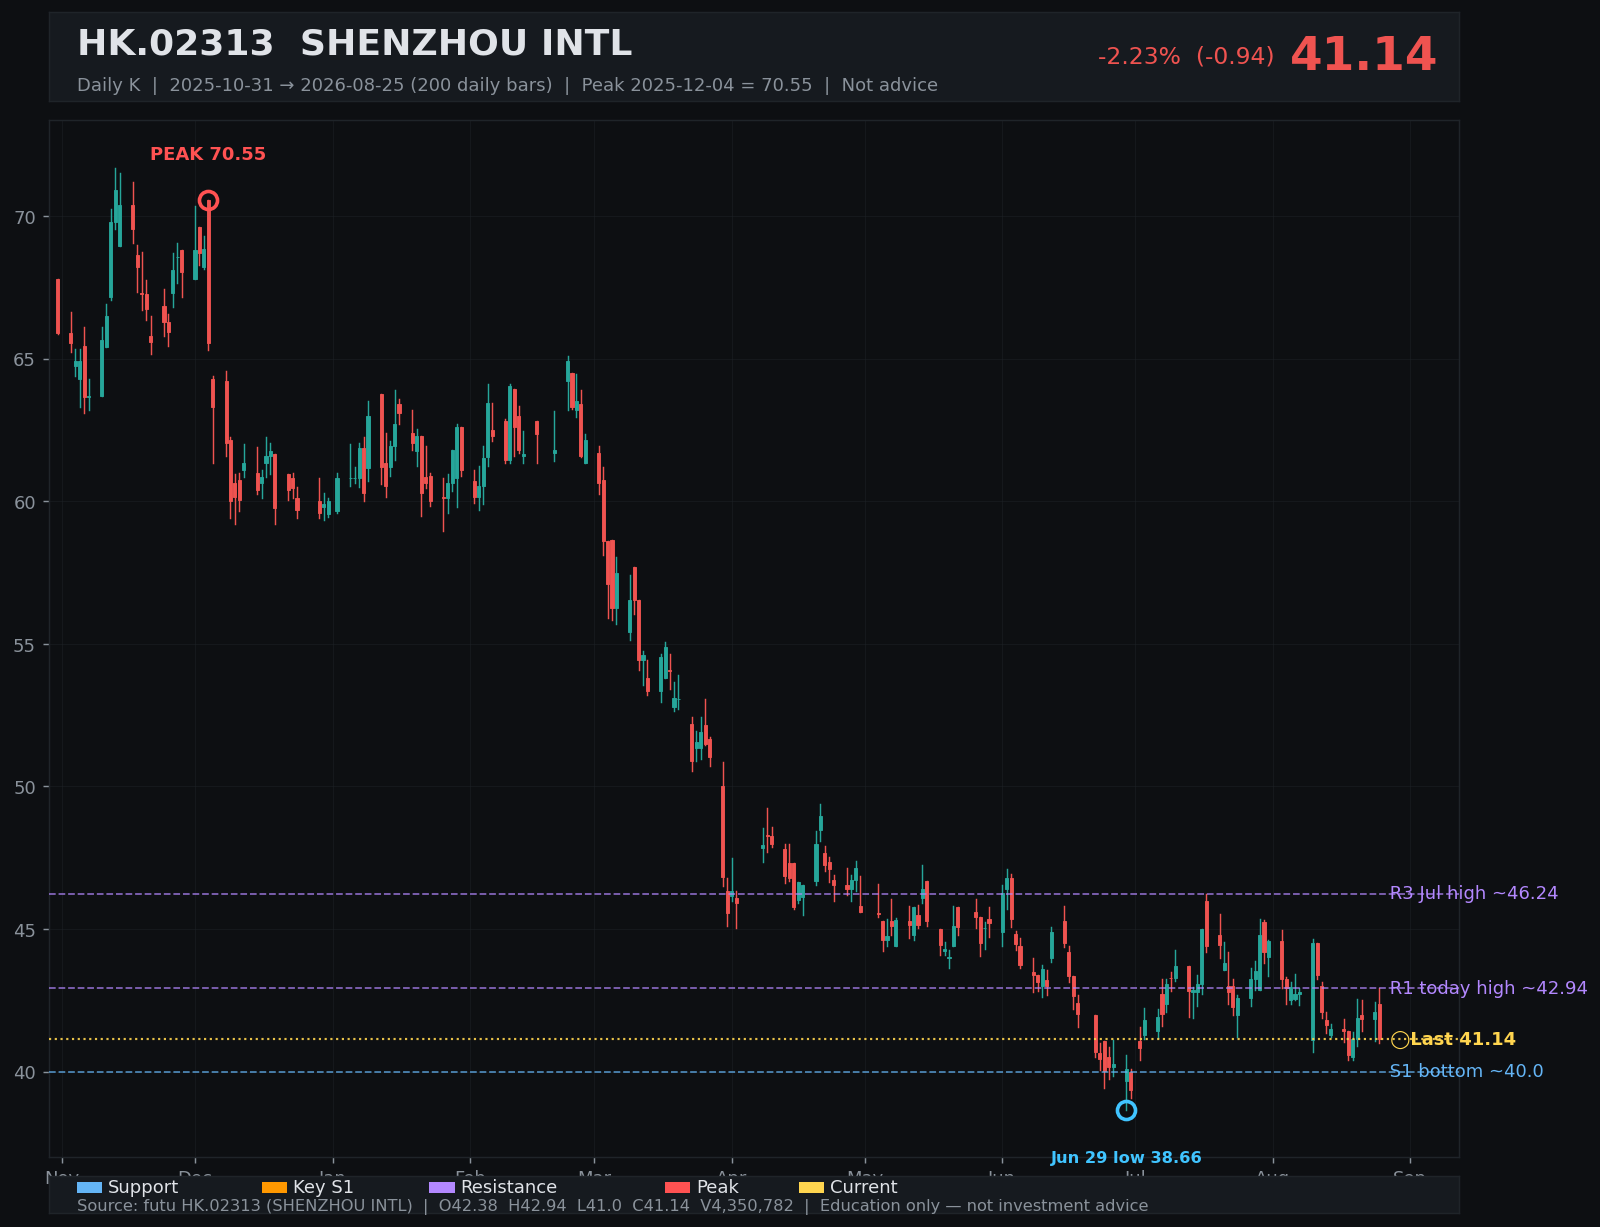The width and height of the screenshot is (1600, 1227).
Task: Click the 'Current' legend label
Action: coord(864,1187)
